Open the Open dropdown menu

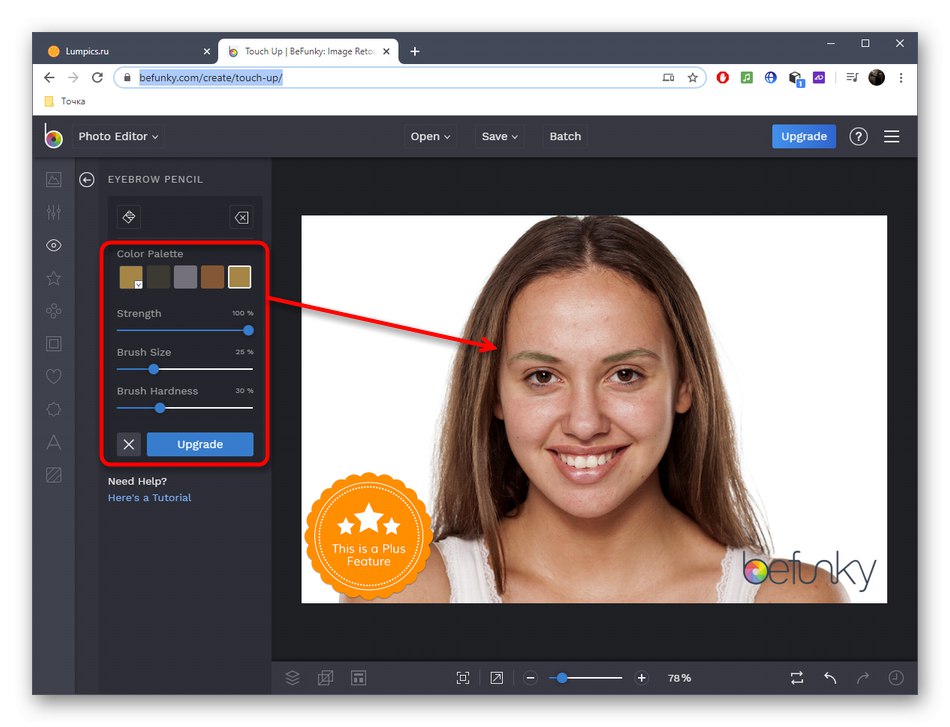(430, 136)
